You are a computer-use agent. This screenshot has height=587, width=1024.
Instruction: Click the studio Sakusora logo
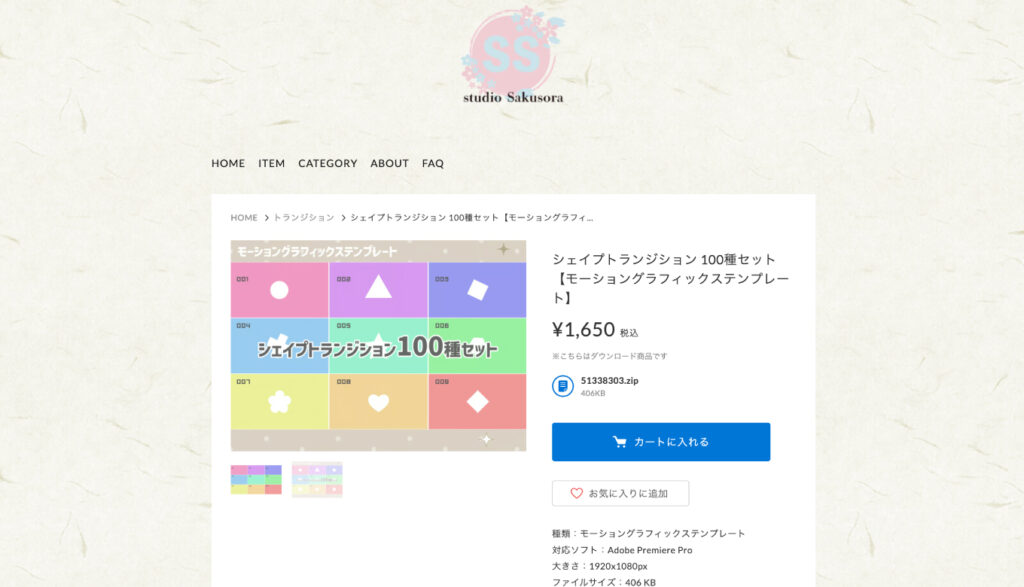coord(513,56)
